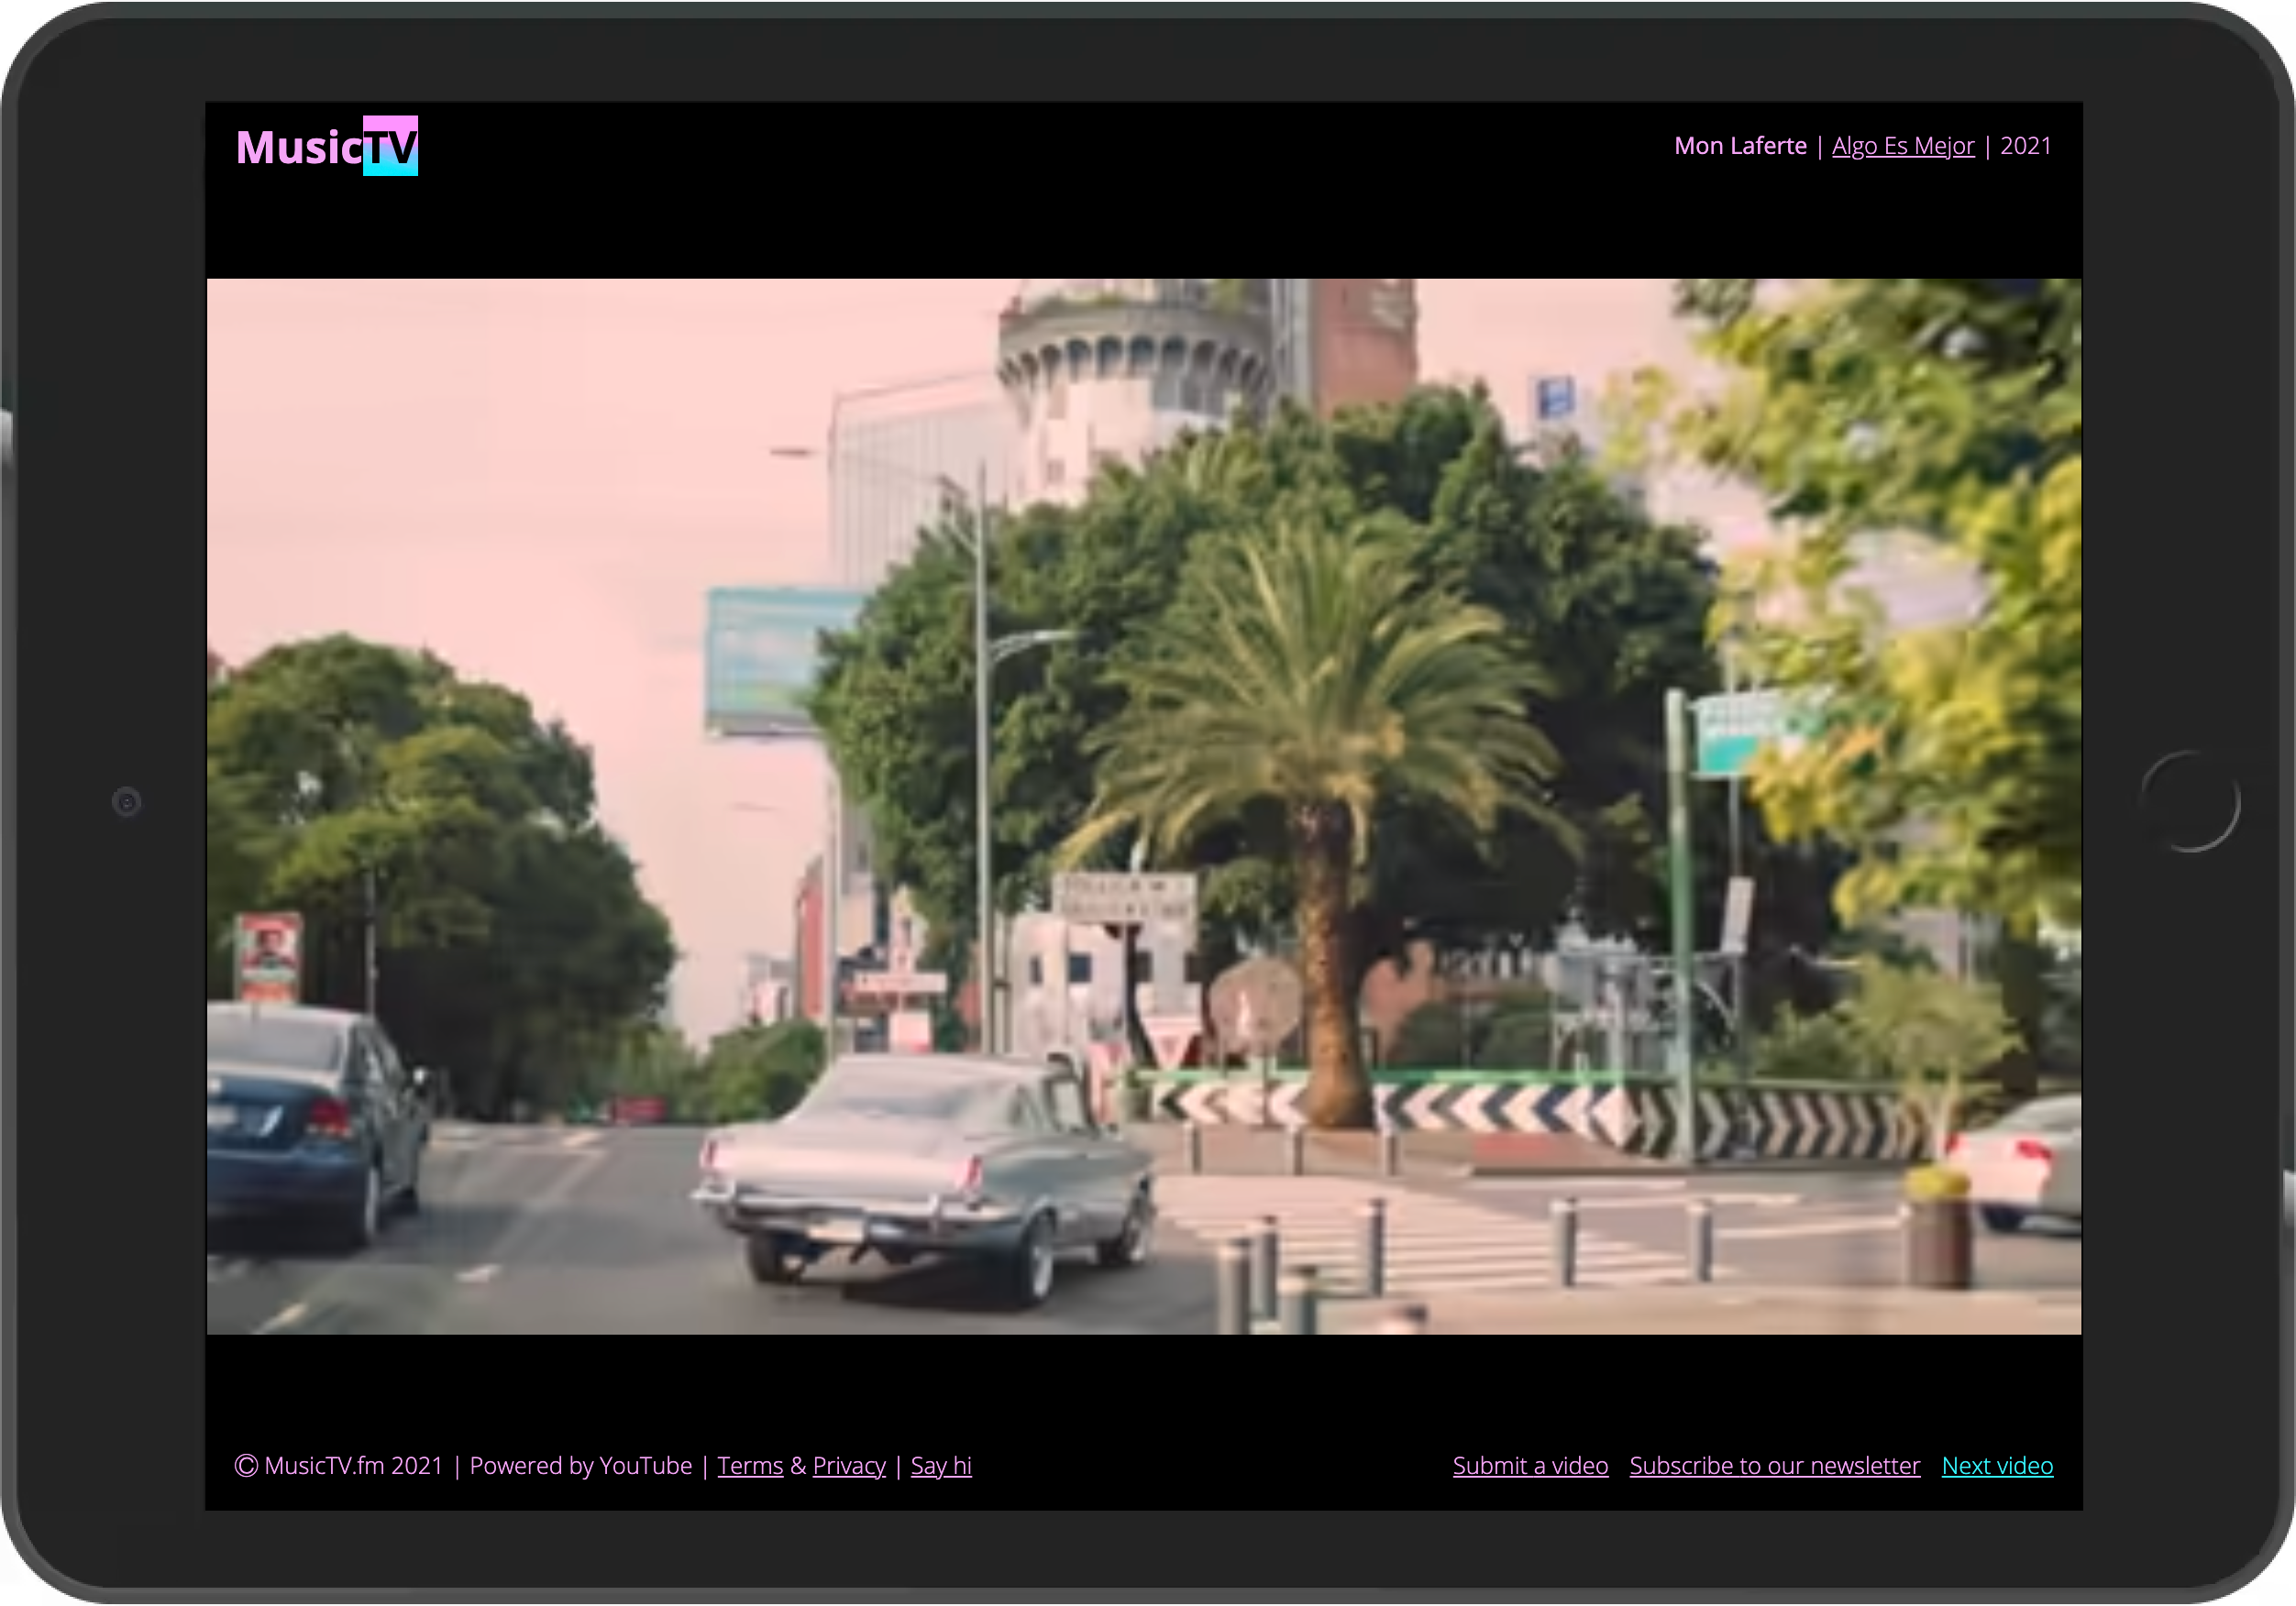Open the Privacy page
Screen dimensions: 2296x1606
pos(848,1464)
